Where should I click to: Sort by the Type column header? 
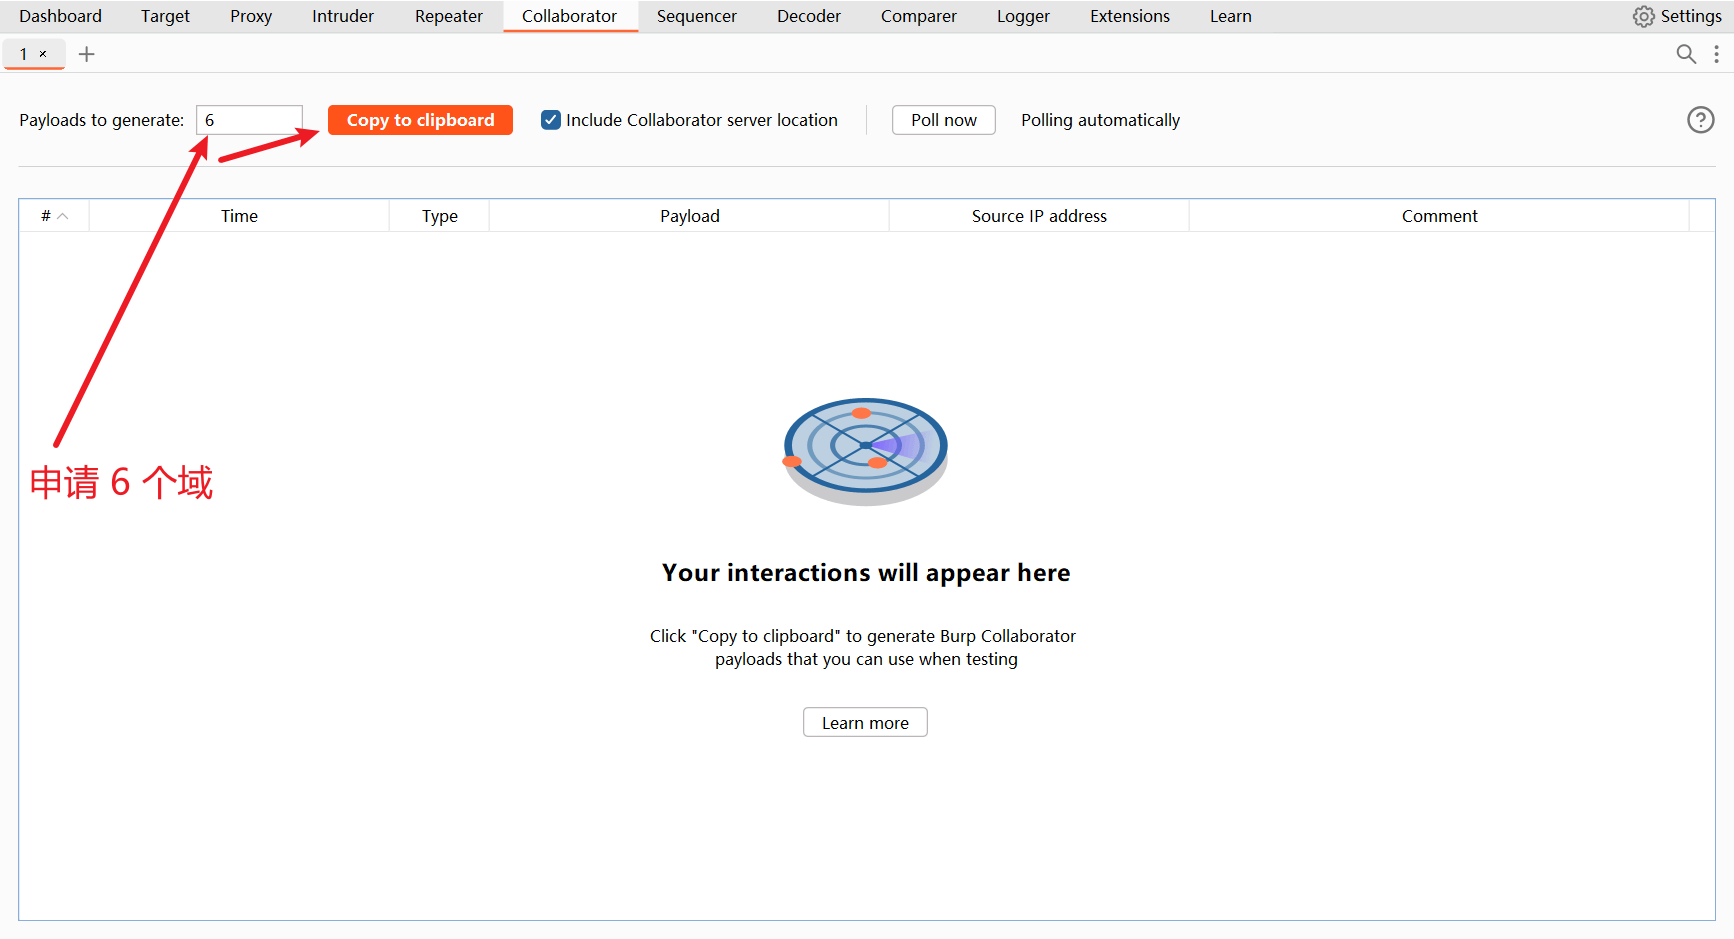click(439, 216)
